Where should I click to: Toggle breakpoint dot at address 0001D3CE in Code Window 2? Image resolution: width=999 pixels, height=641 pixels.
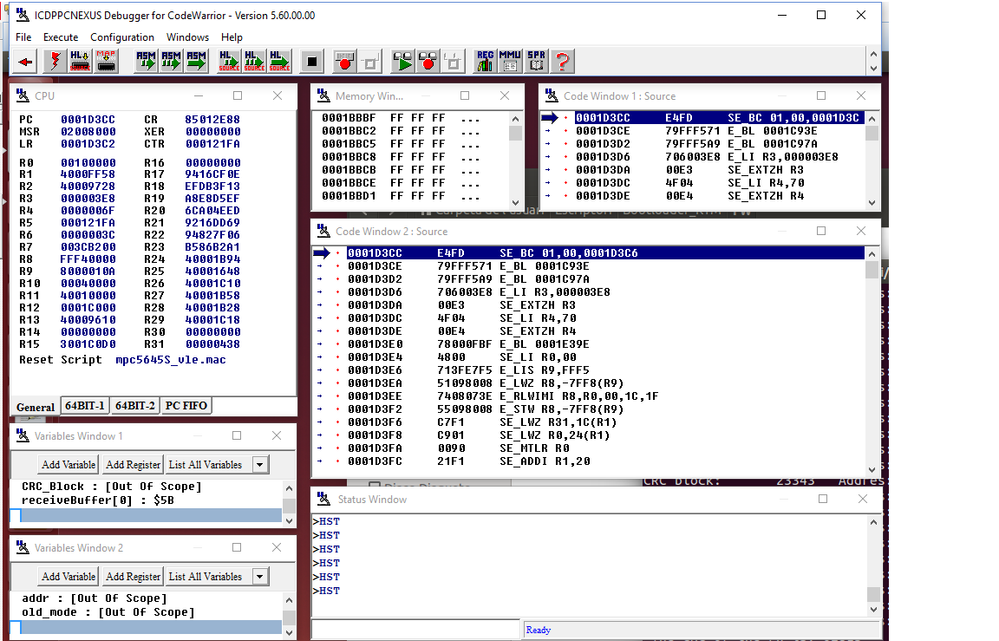[338, 266]
